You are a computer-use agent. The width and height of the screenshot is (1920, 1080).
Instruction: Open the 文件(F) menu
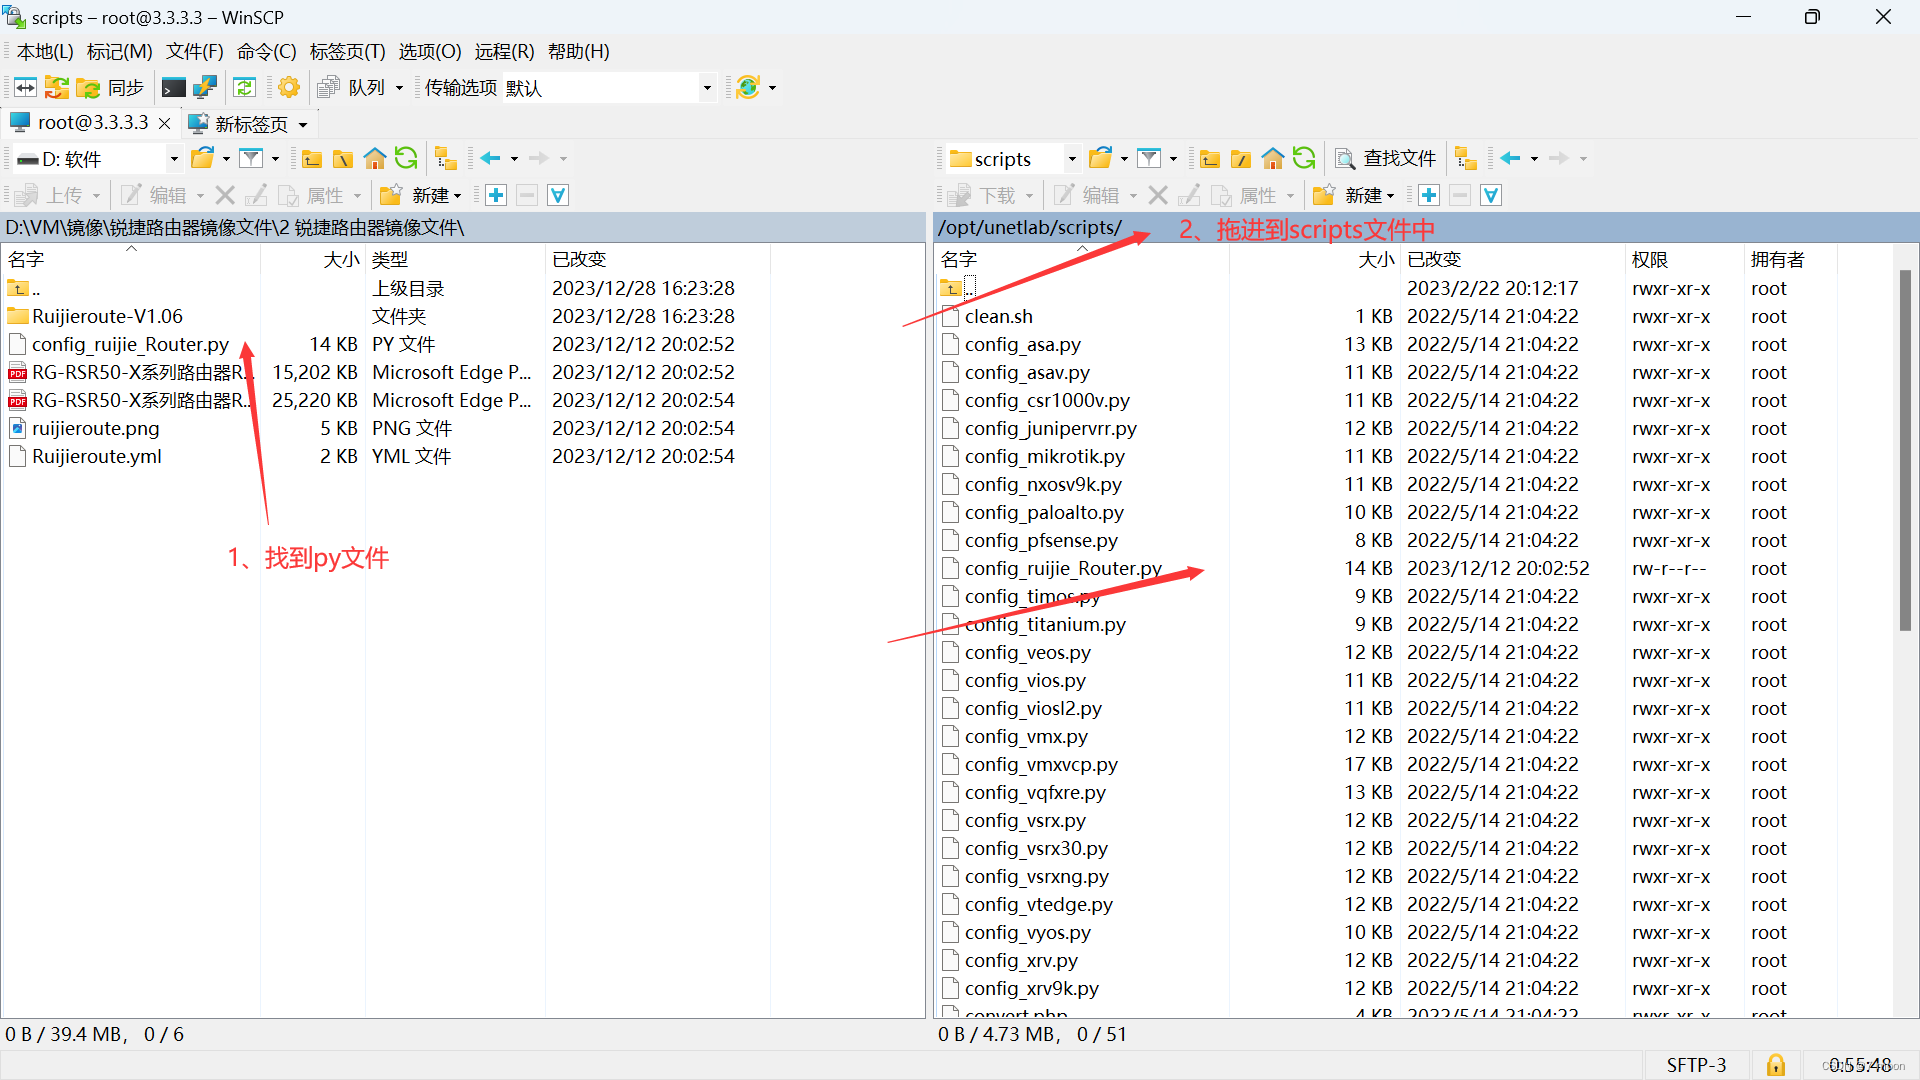195,51
